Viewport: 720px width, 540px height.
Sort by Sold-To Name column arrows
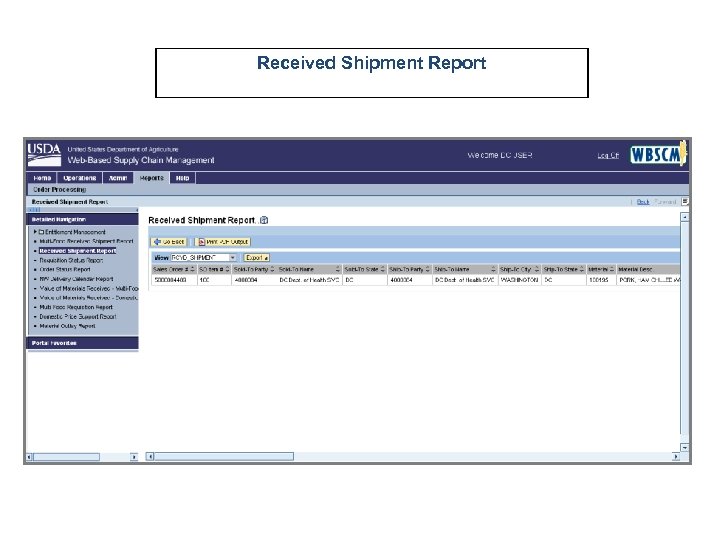[x=338, y=269]
